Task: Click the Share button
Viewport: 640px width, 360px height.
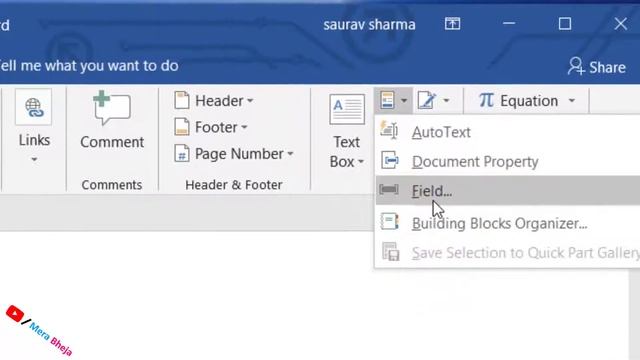Action: click(x=596, y=67)
